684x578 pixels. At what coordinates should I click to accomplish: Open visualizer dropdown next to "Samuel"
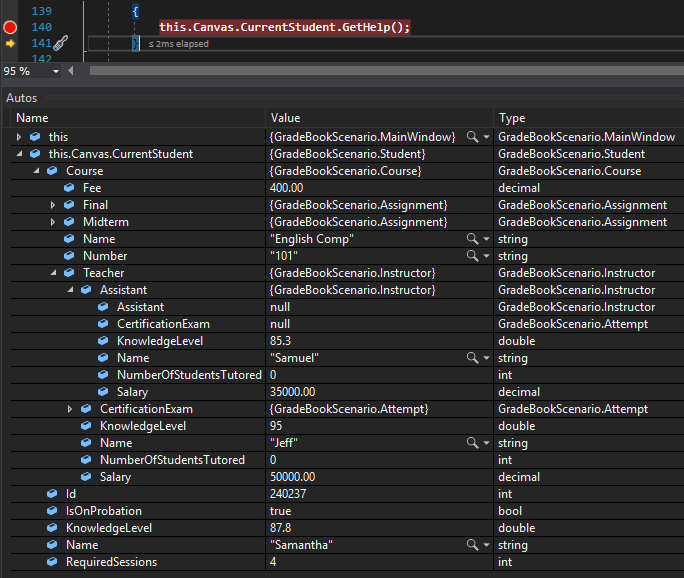[486, 358]
